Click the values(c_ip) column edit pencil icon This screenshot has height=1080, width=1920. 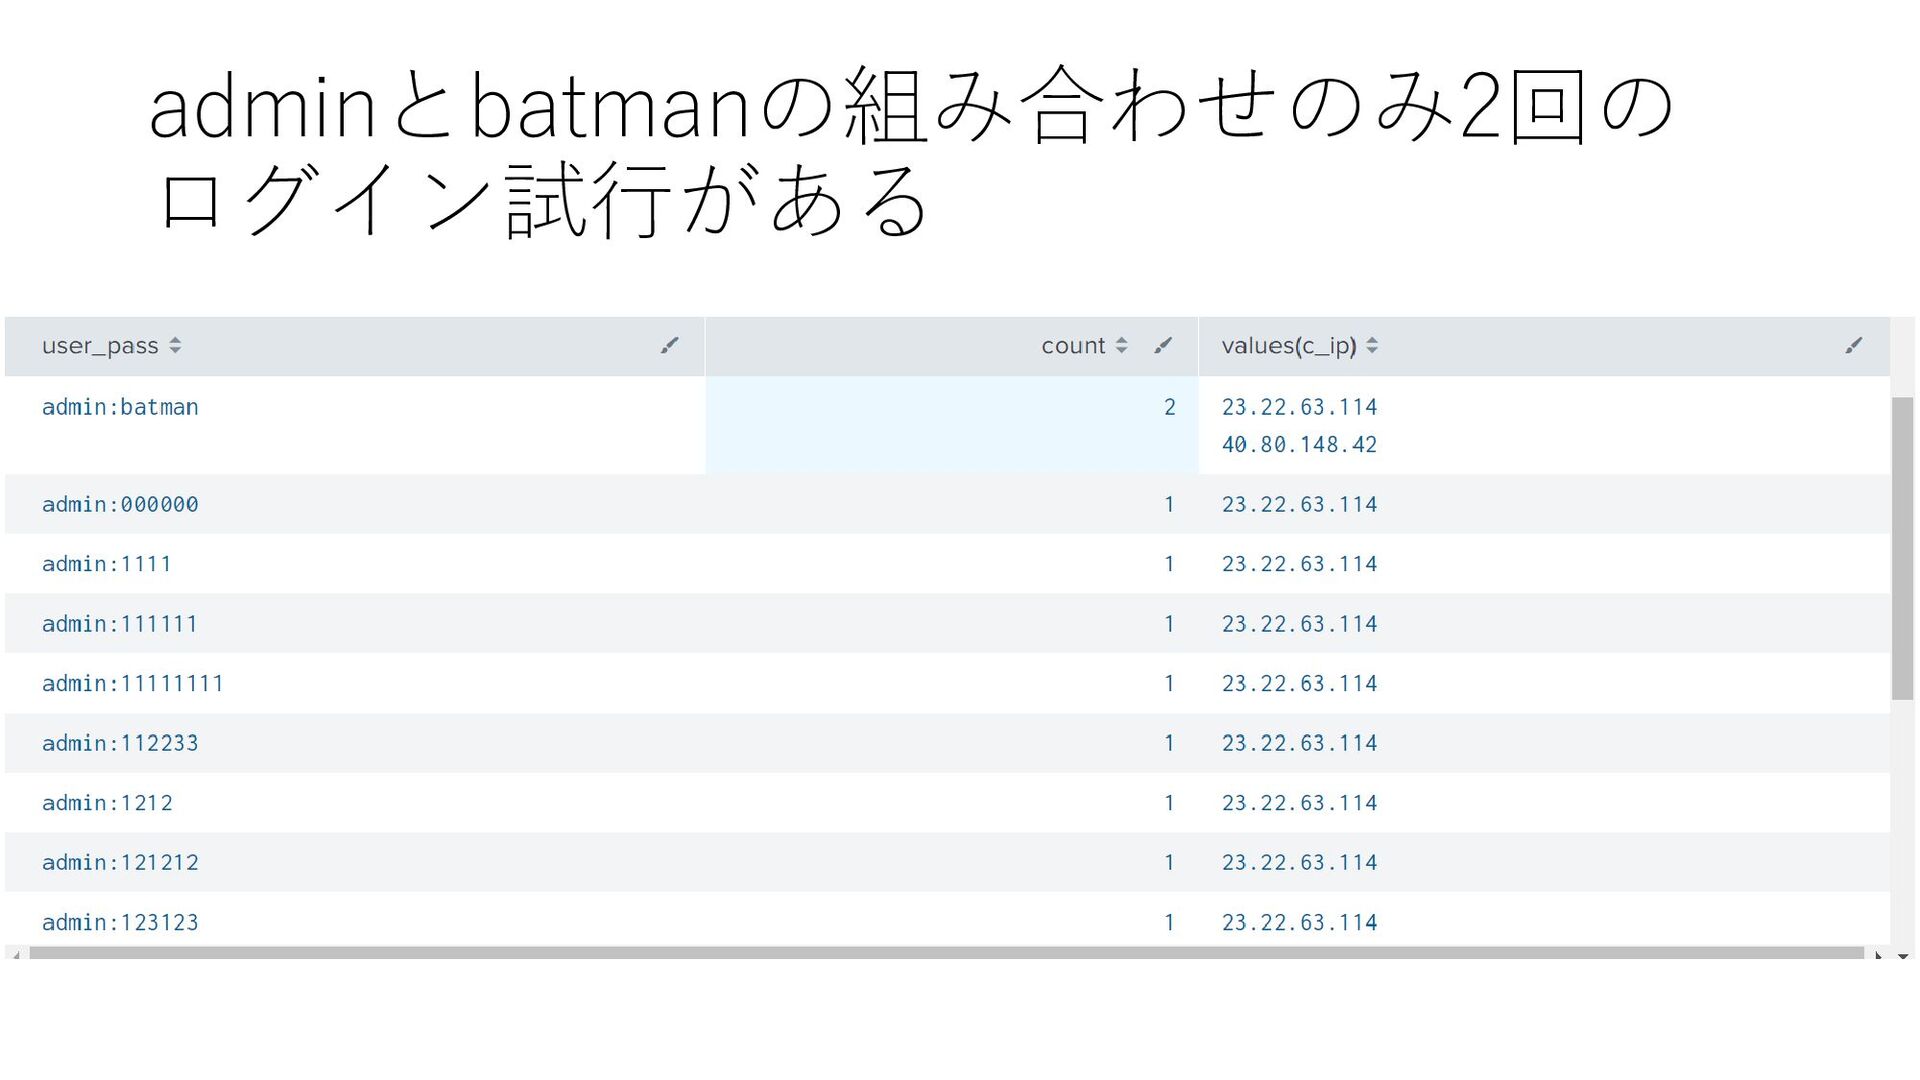point(1853,346)
